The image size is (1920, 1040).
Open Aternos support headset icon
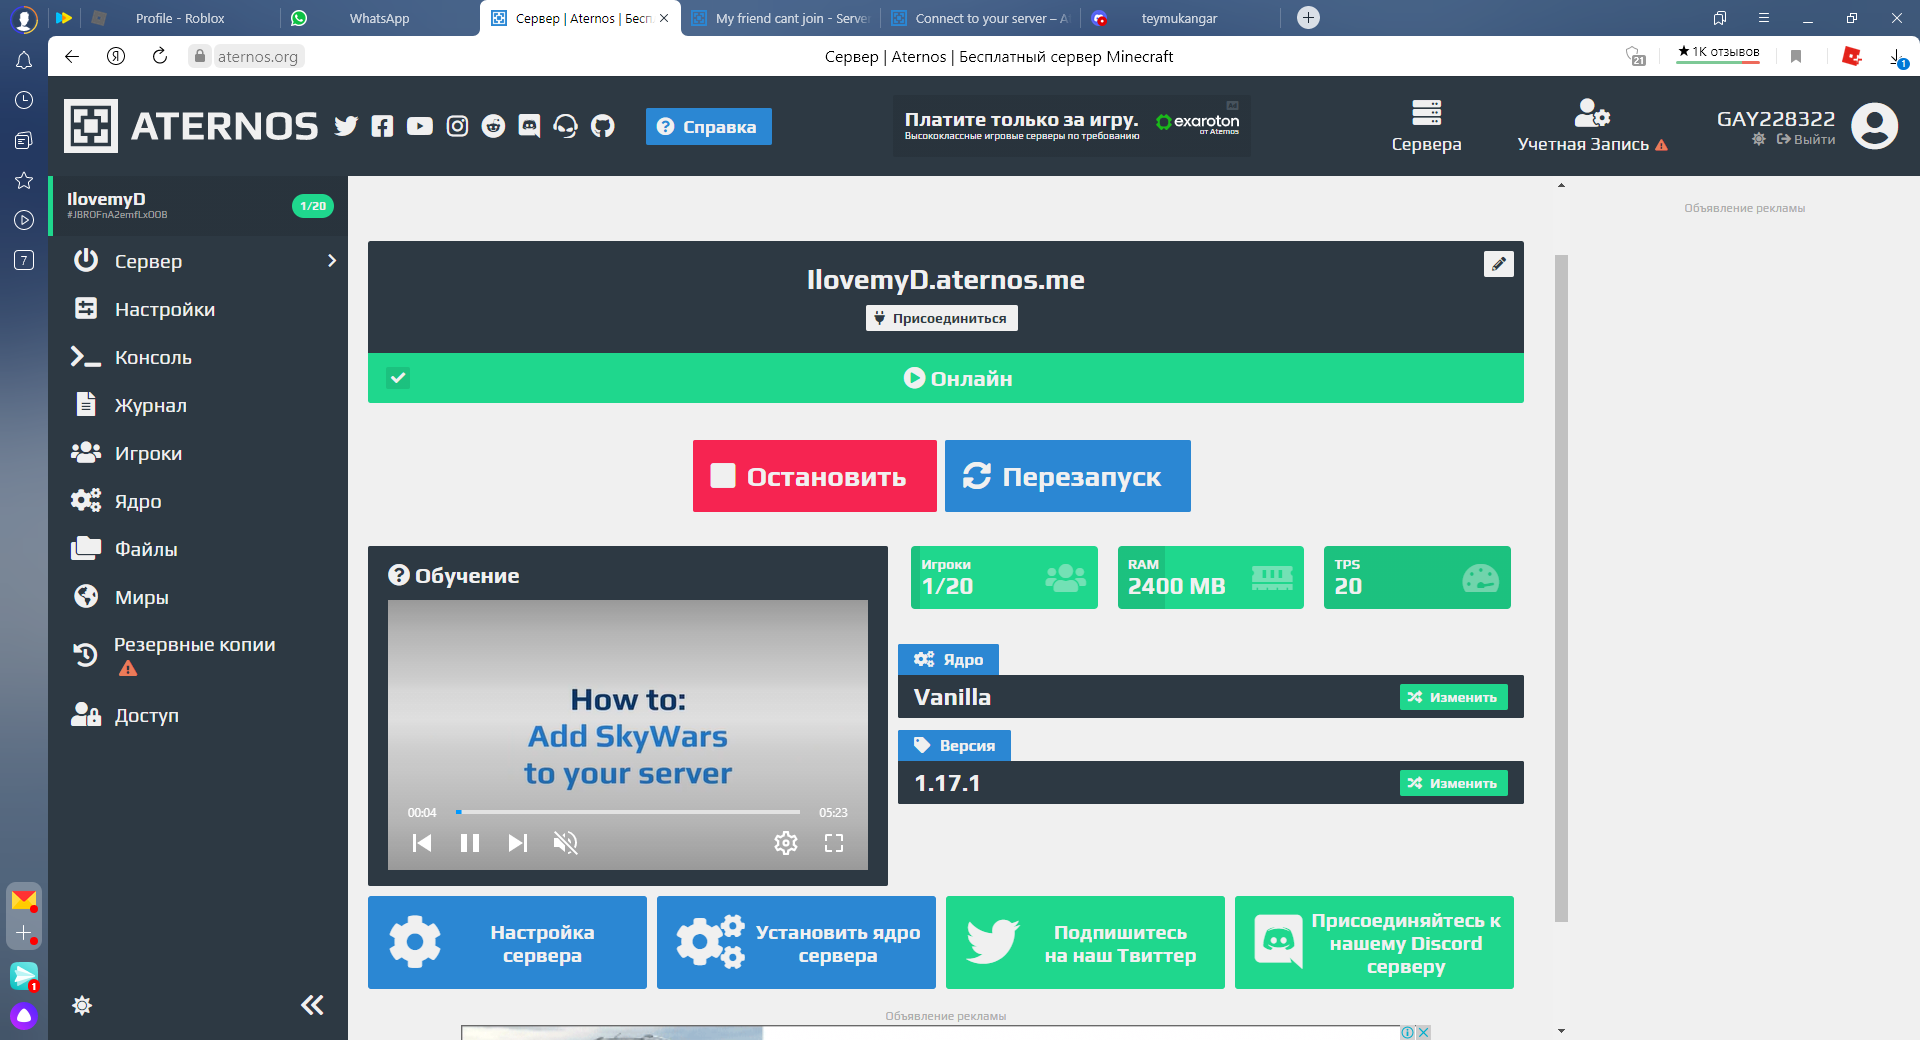pyautogui.click(x=566, y=126)
